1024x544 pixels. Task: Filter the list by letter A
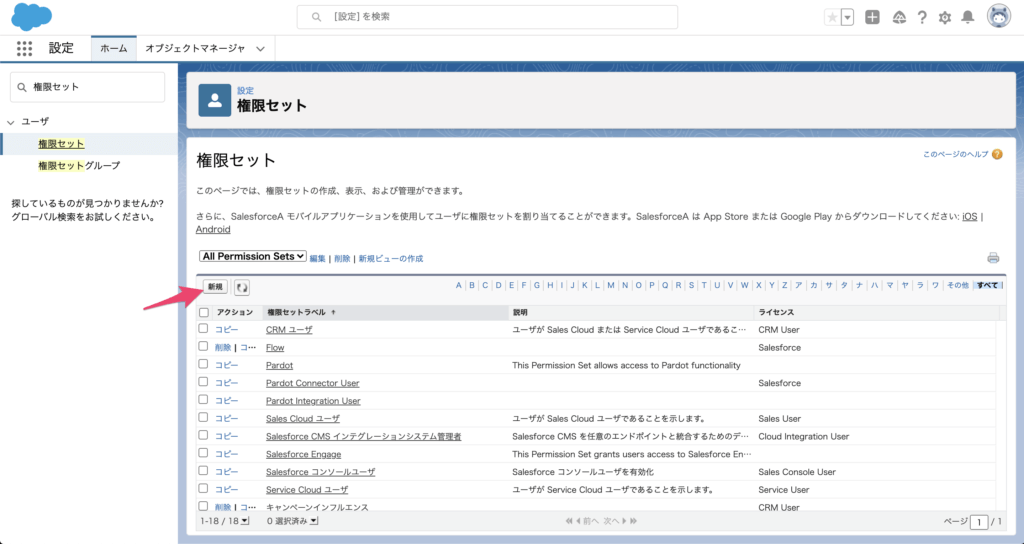(x=459, y=285)
